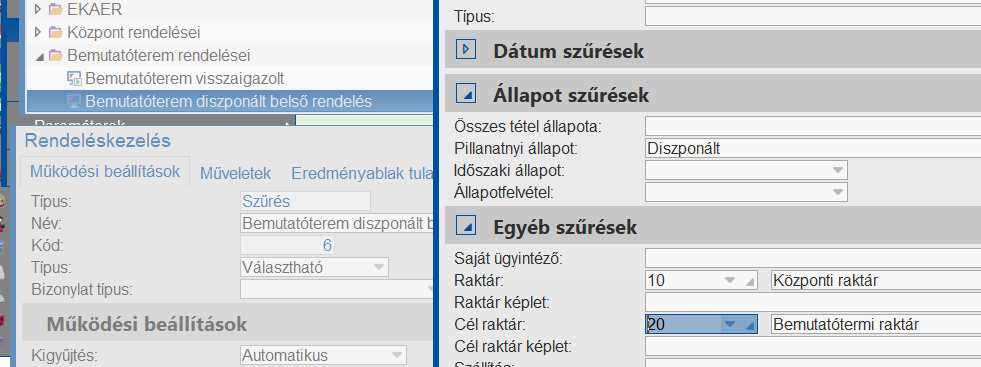Collapse the Bemutatóterem rendelései folder node
This screenshot has height=367, width=981.
[39, 56]
